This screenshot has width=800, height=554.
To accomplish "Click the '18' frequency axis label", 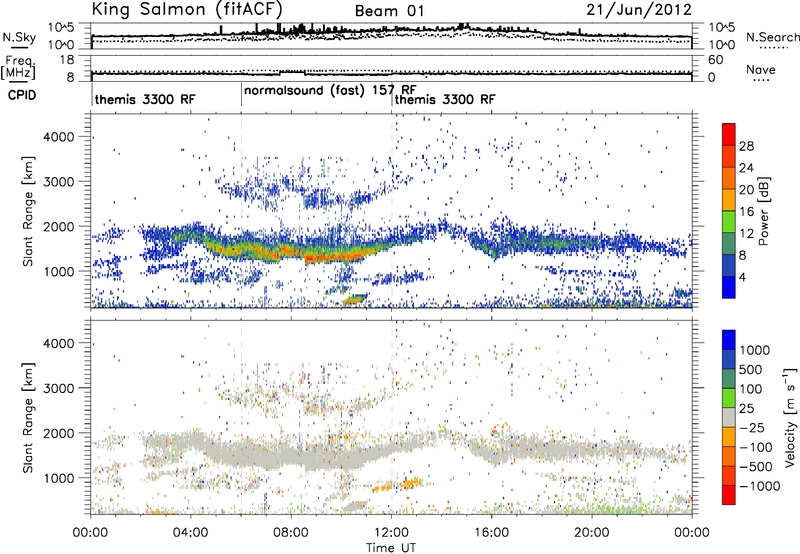I will coord(67,60).
